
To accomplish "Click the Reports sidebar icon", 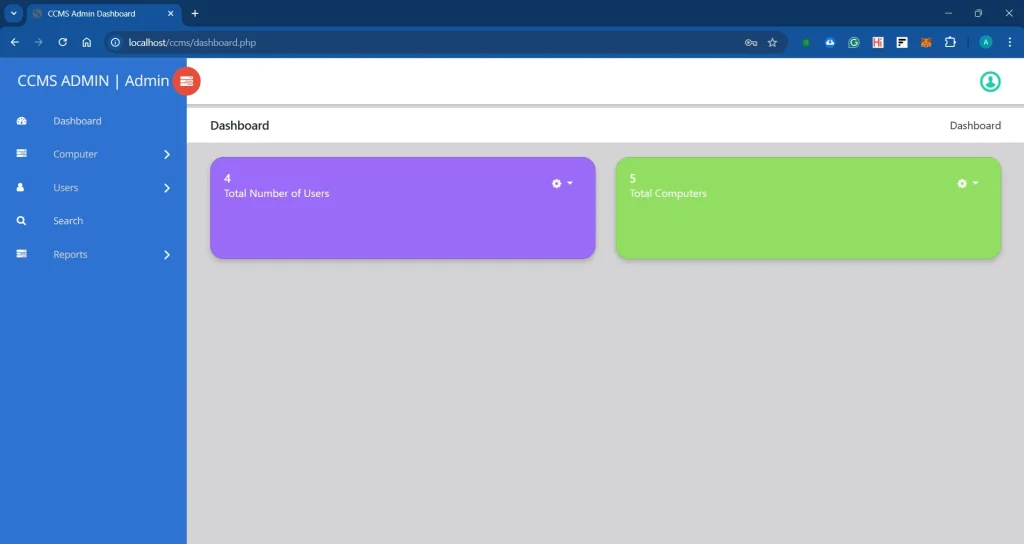I will [x=22, y=253].
